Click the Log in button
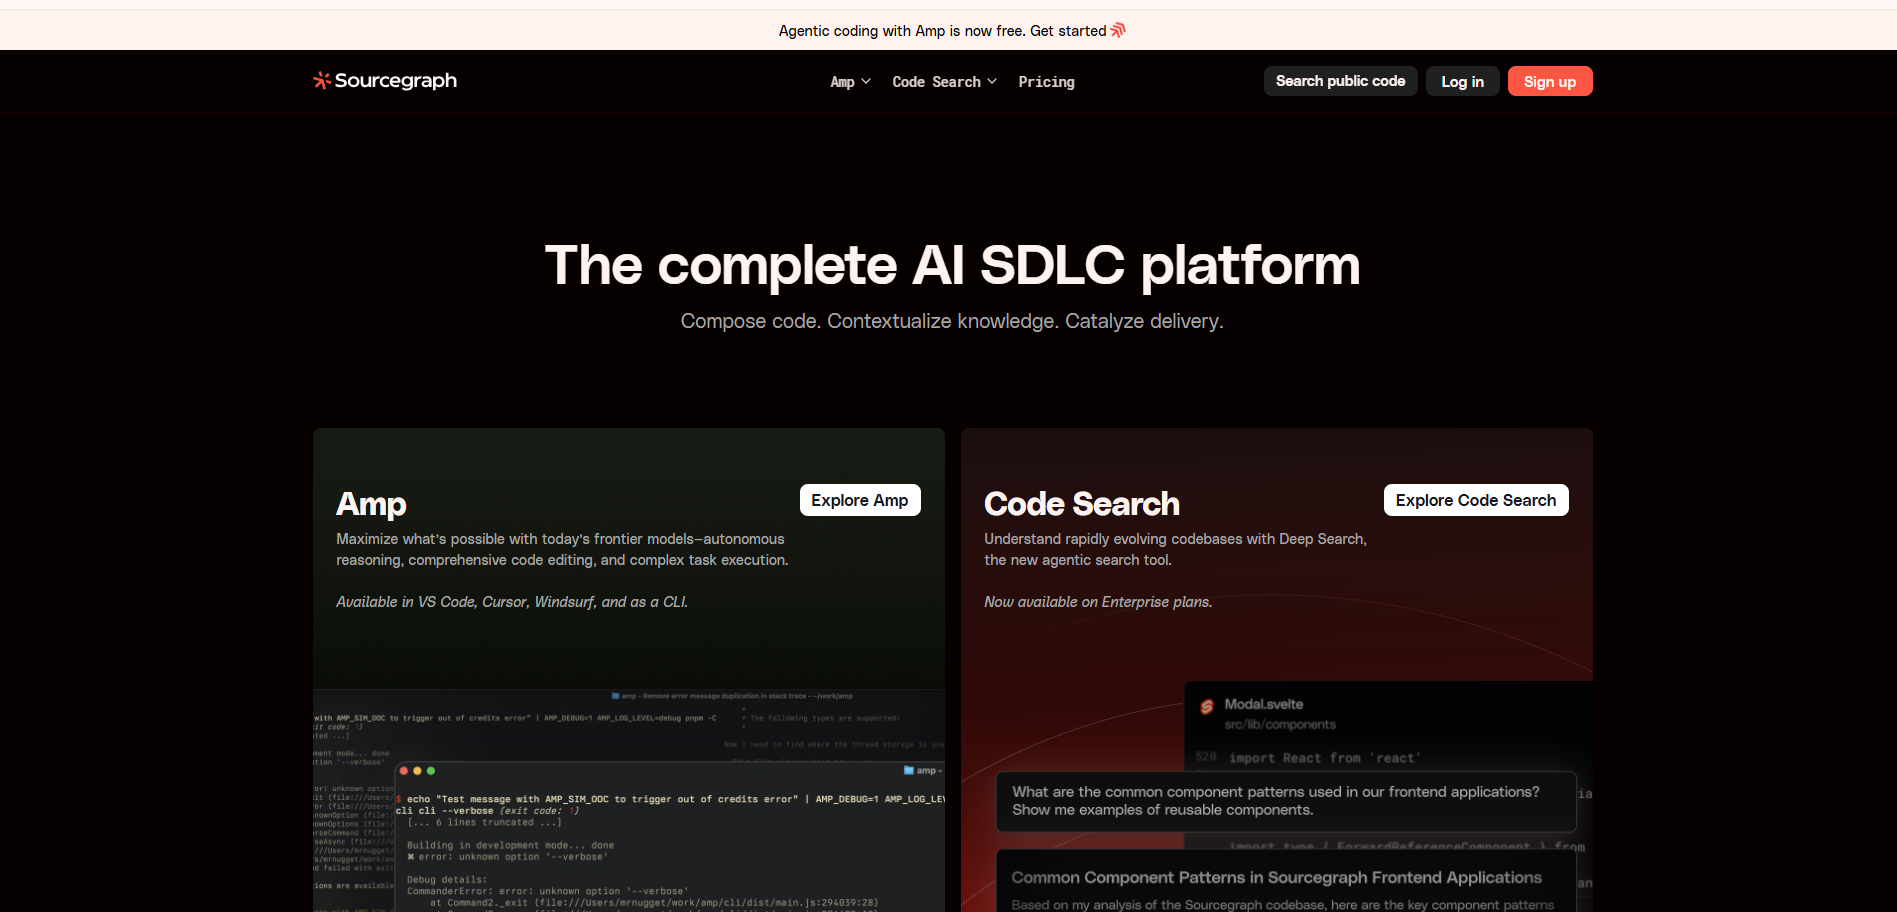This screenshot has height=912, width=1897. pos(1462,81)
